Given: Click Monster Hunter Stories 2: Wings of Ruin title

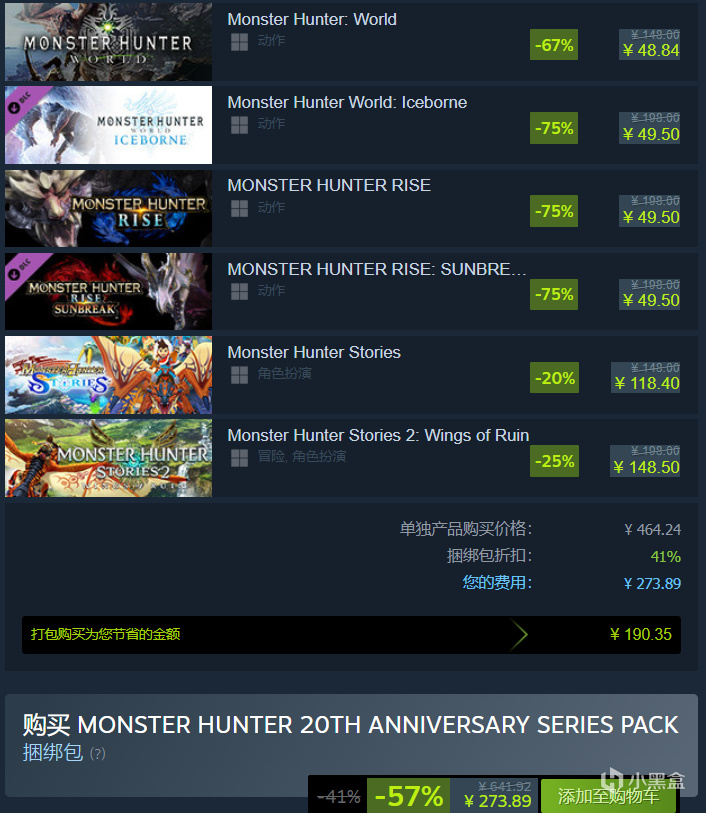Looking at the screenshot, I should pos(378,436).
